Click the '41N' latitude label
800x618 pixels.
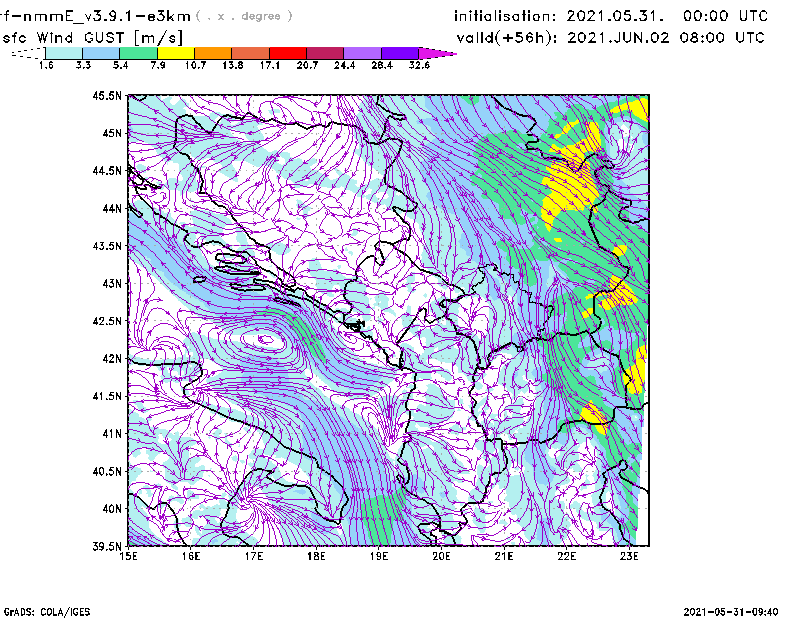[112, 434]
